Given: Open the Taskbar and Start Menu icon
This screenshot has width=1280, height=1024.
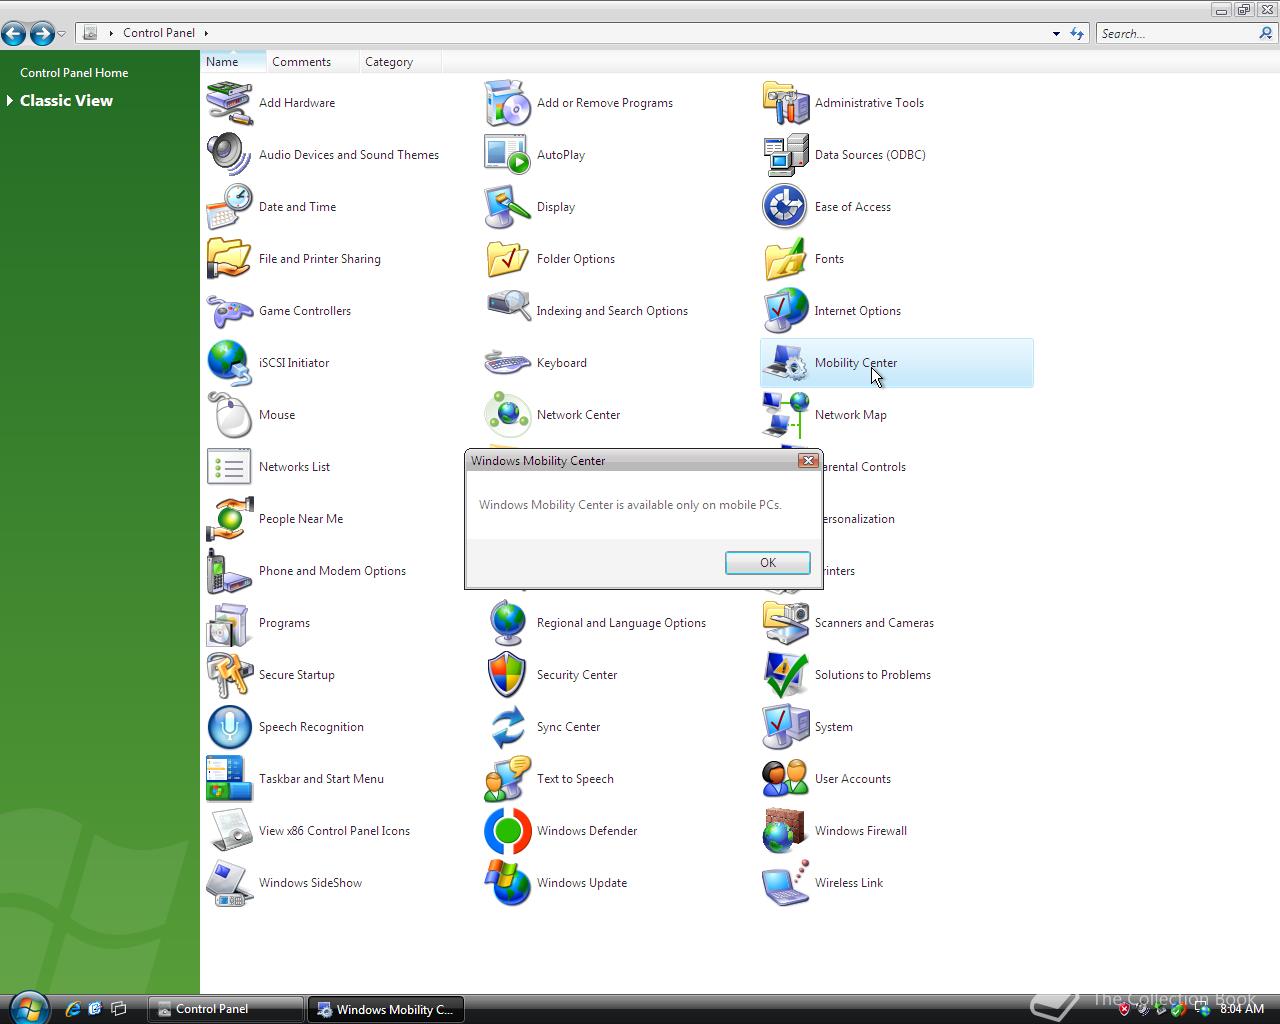Looking at the screenshot, I should point(229,779).
